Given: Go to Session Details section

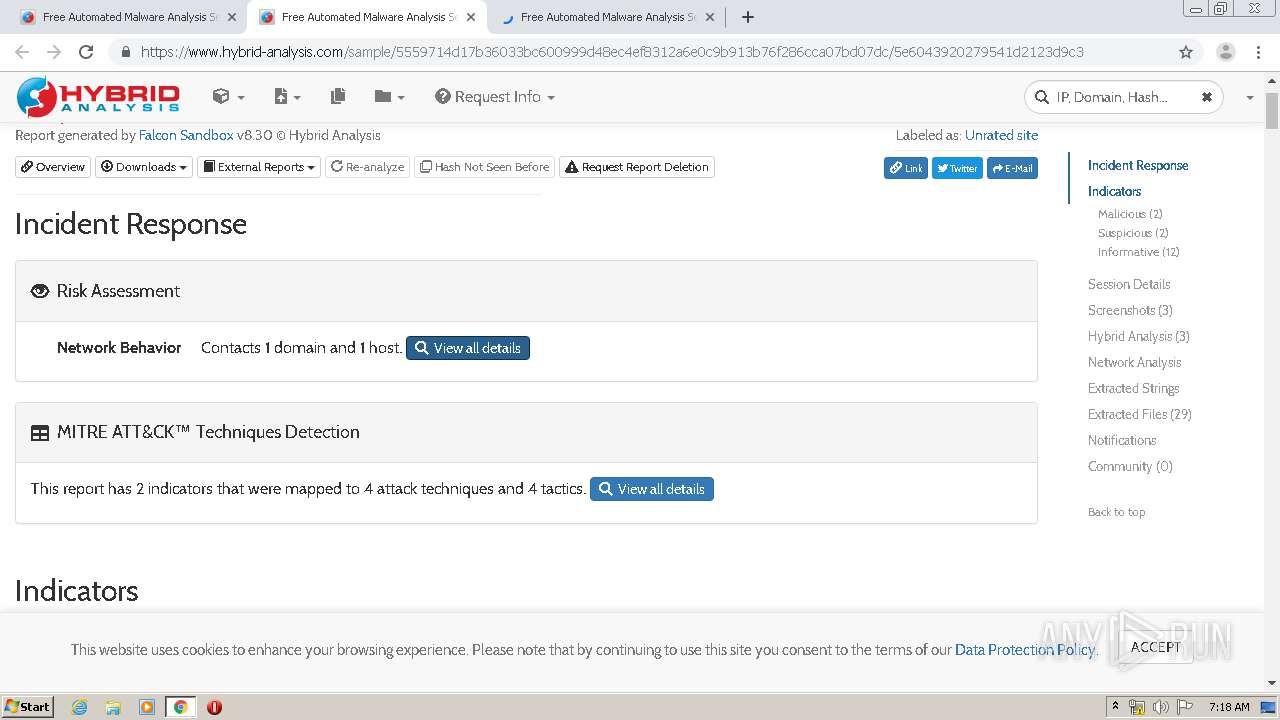Looking at the screenshot, I should click(1129, 284).
